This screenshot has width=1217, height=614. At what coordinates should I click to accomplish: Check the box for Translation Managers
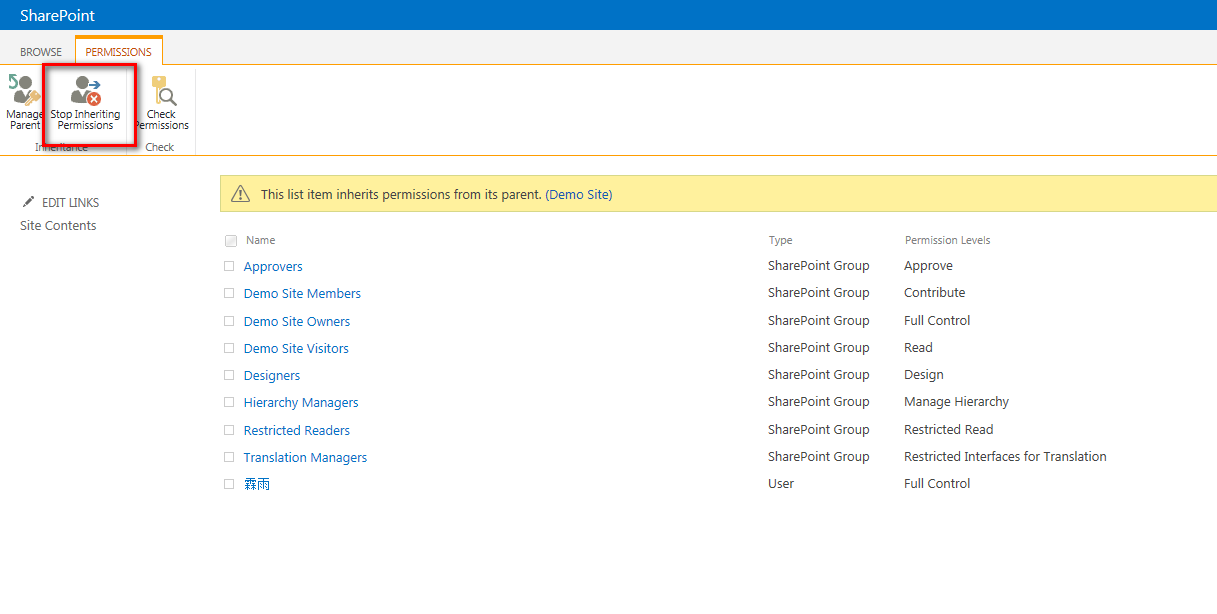pyautogui.click(x=229, y=457)
